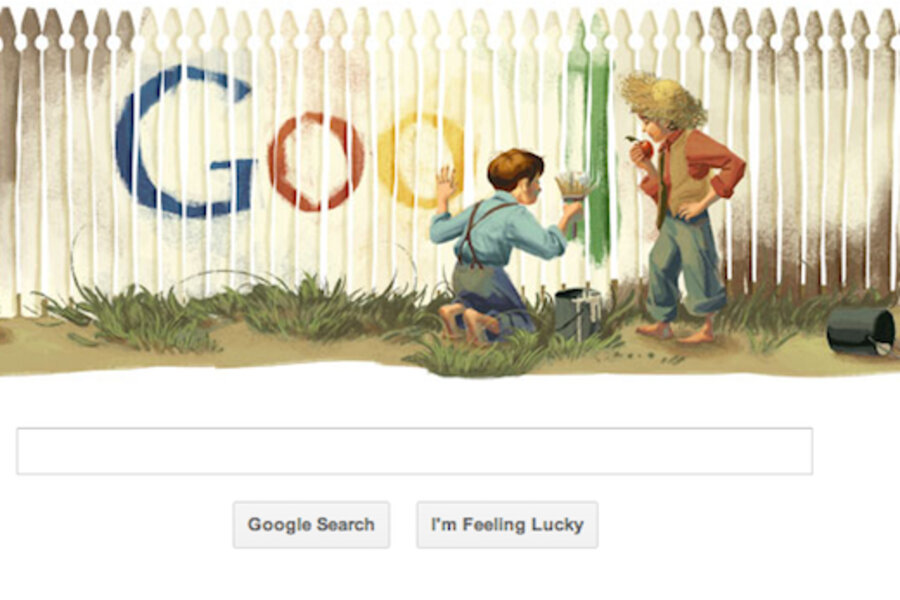Click the straw hat on the standing boy

pyautogui.click(x=663, y=99)
